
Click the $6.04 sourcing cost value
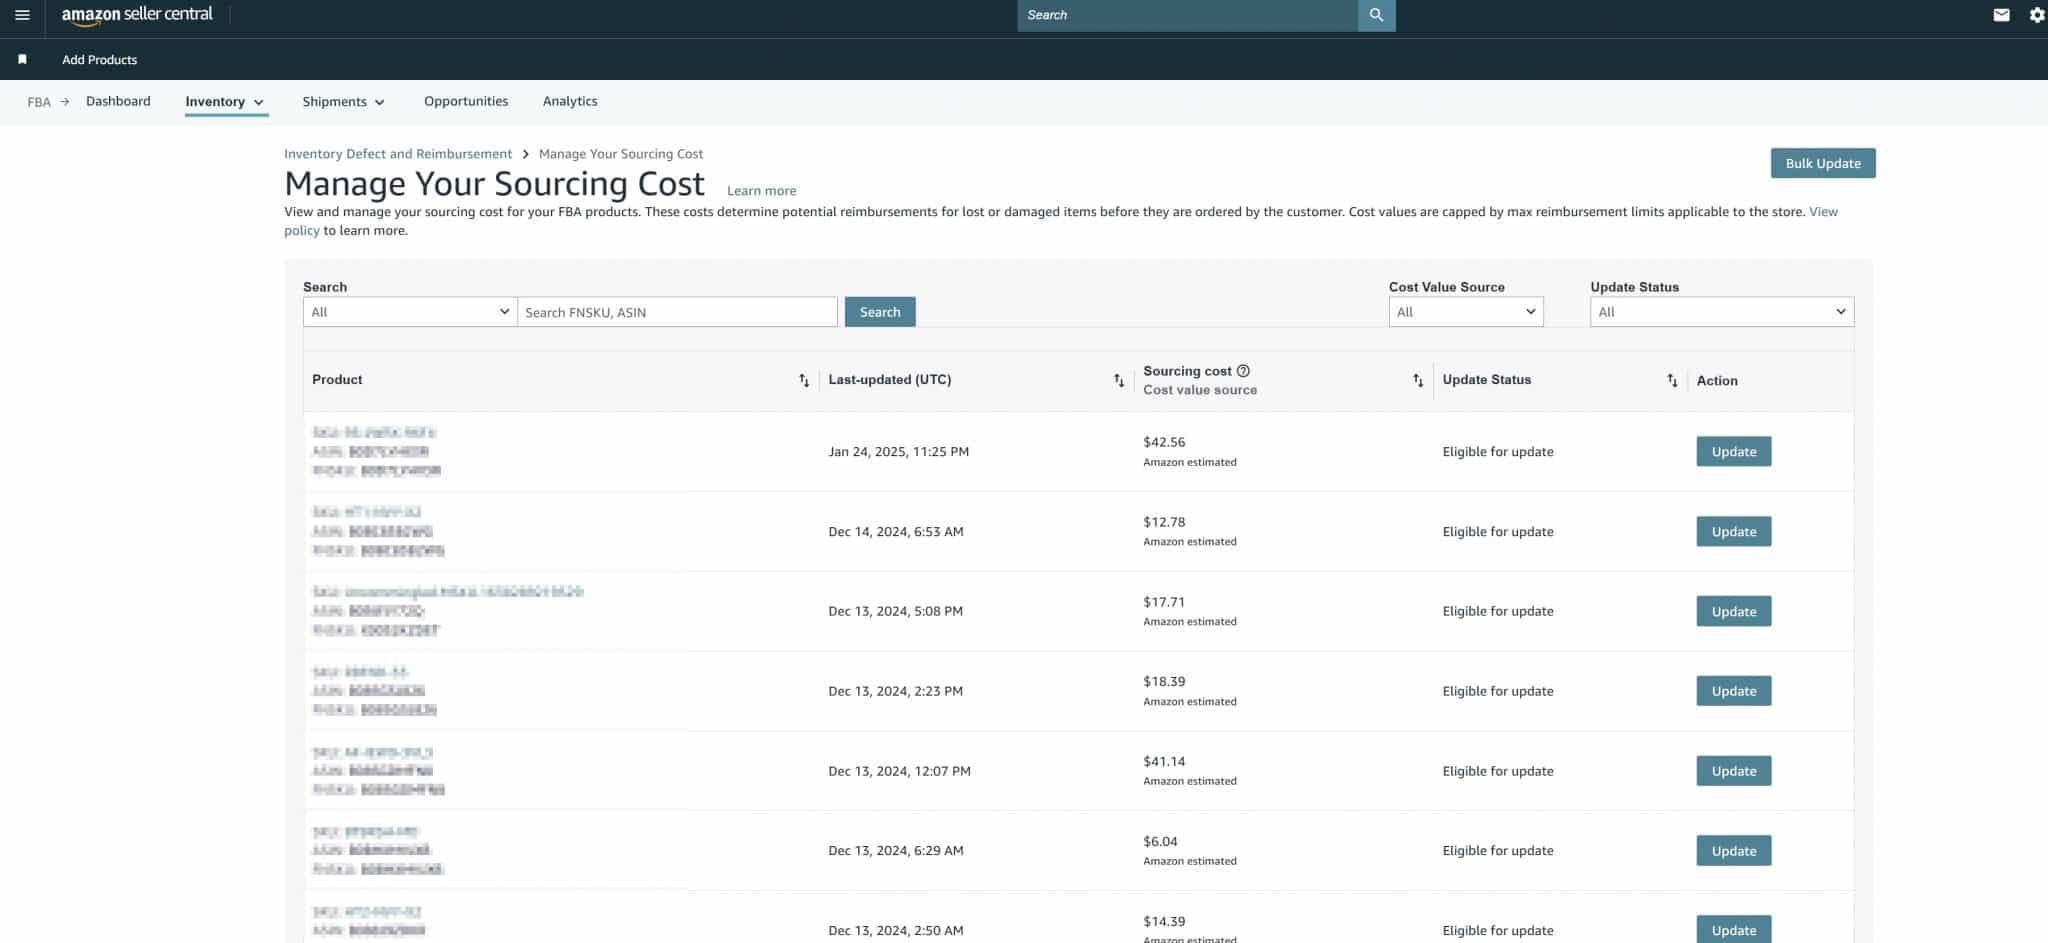[1160, 842]
